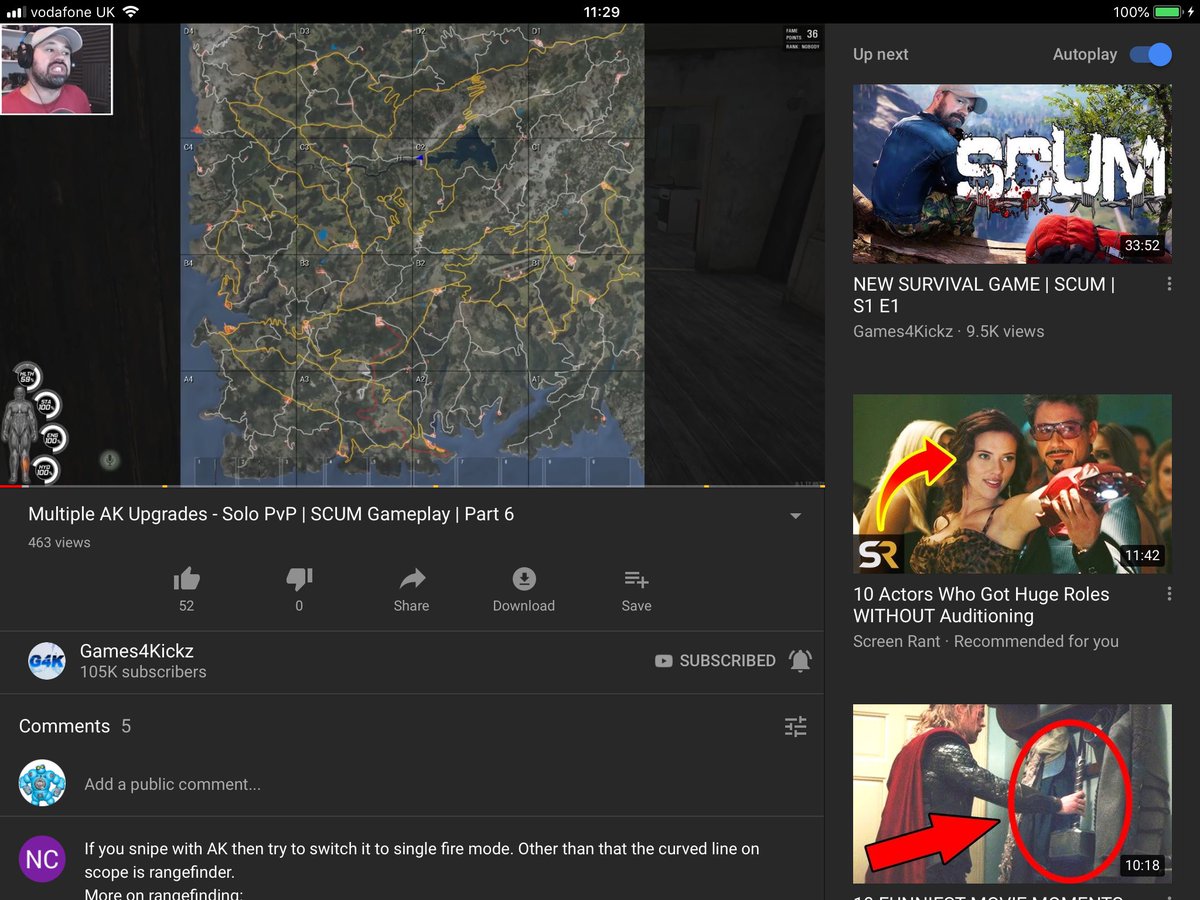Tap the Games4Kickz · 9.5K views text

pyautogui.click(x=948, y=331)
